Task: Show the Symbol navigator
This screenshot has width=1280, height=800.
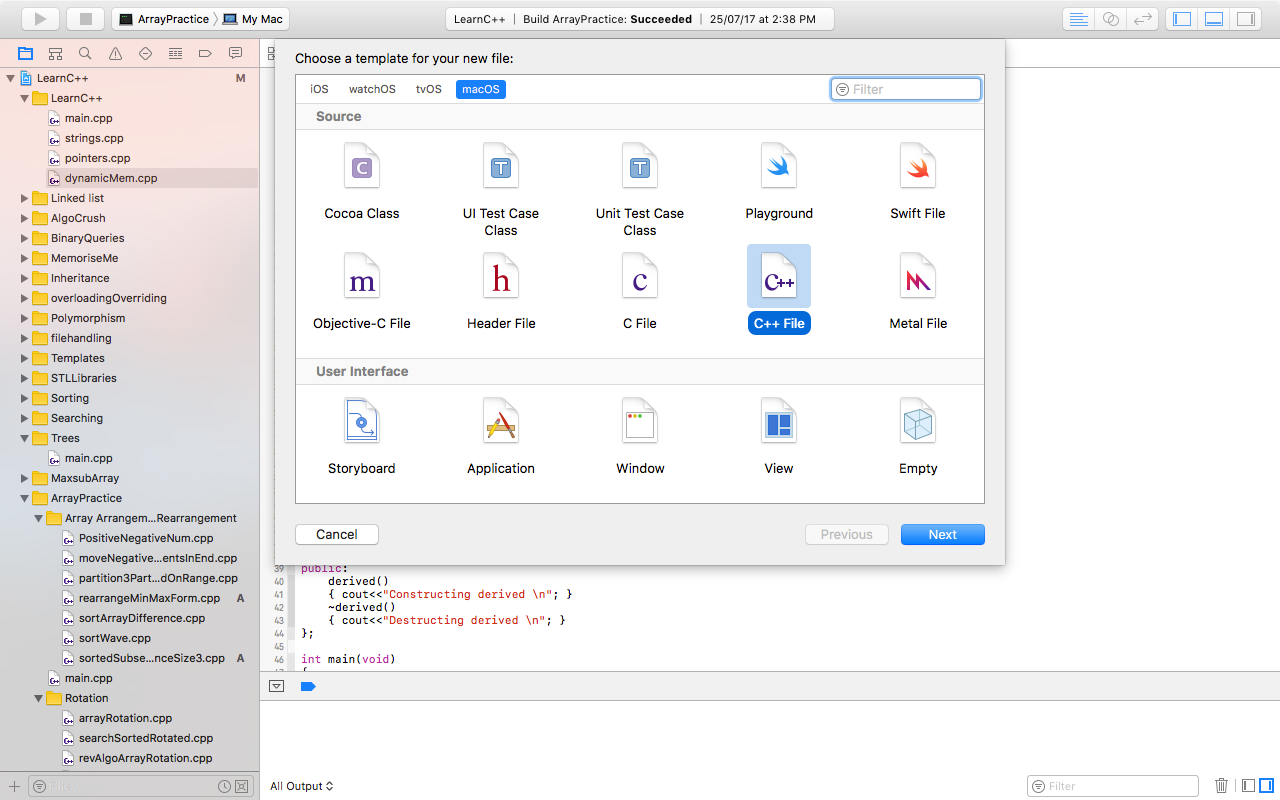Action: pos(55,53)
